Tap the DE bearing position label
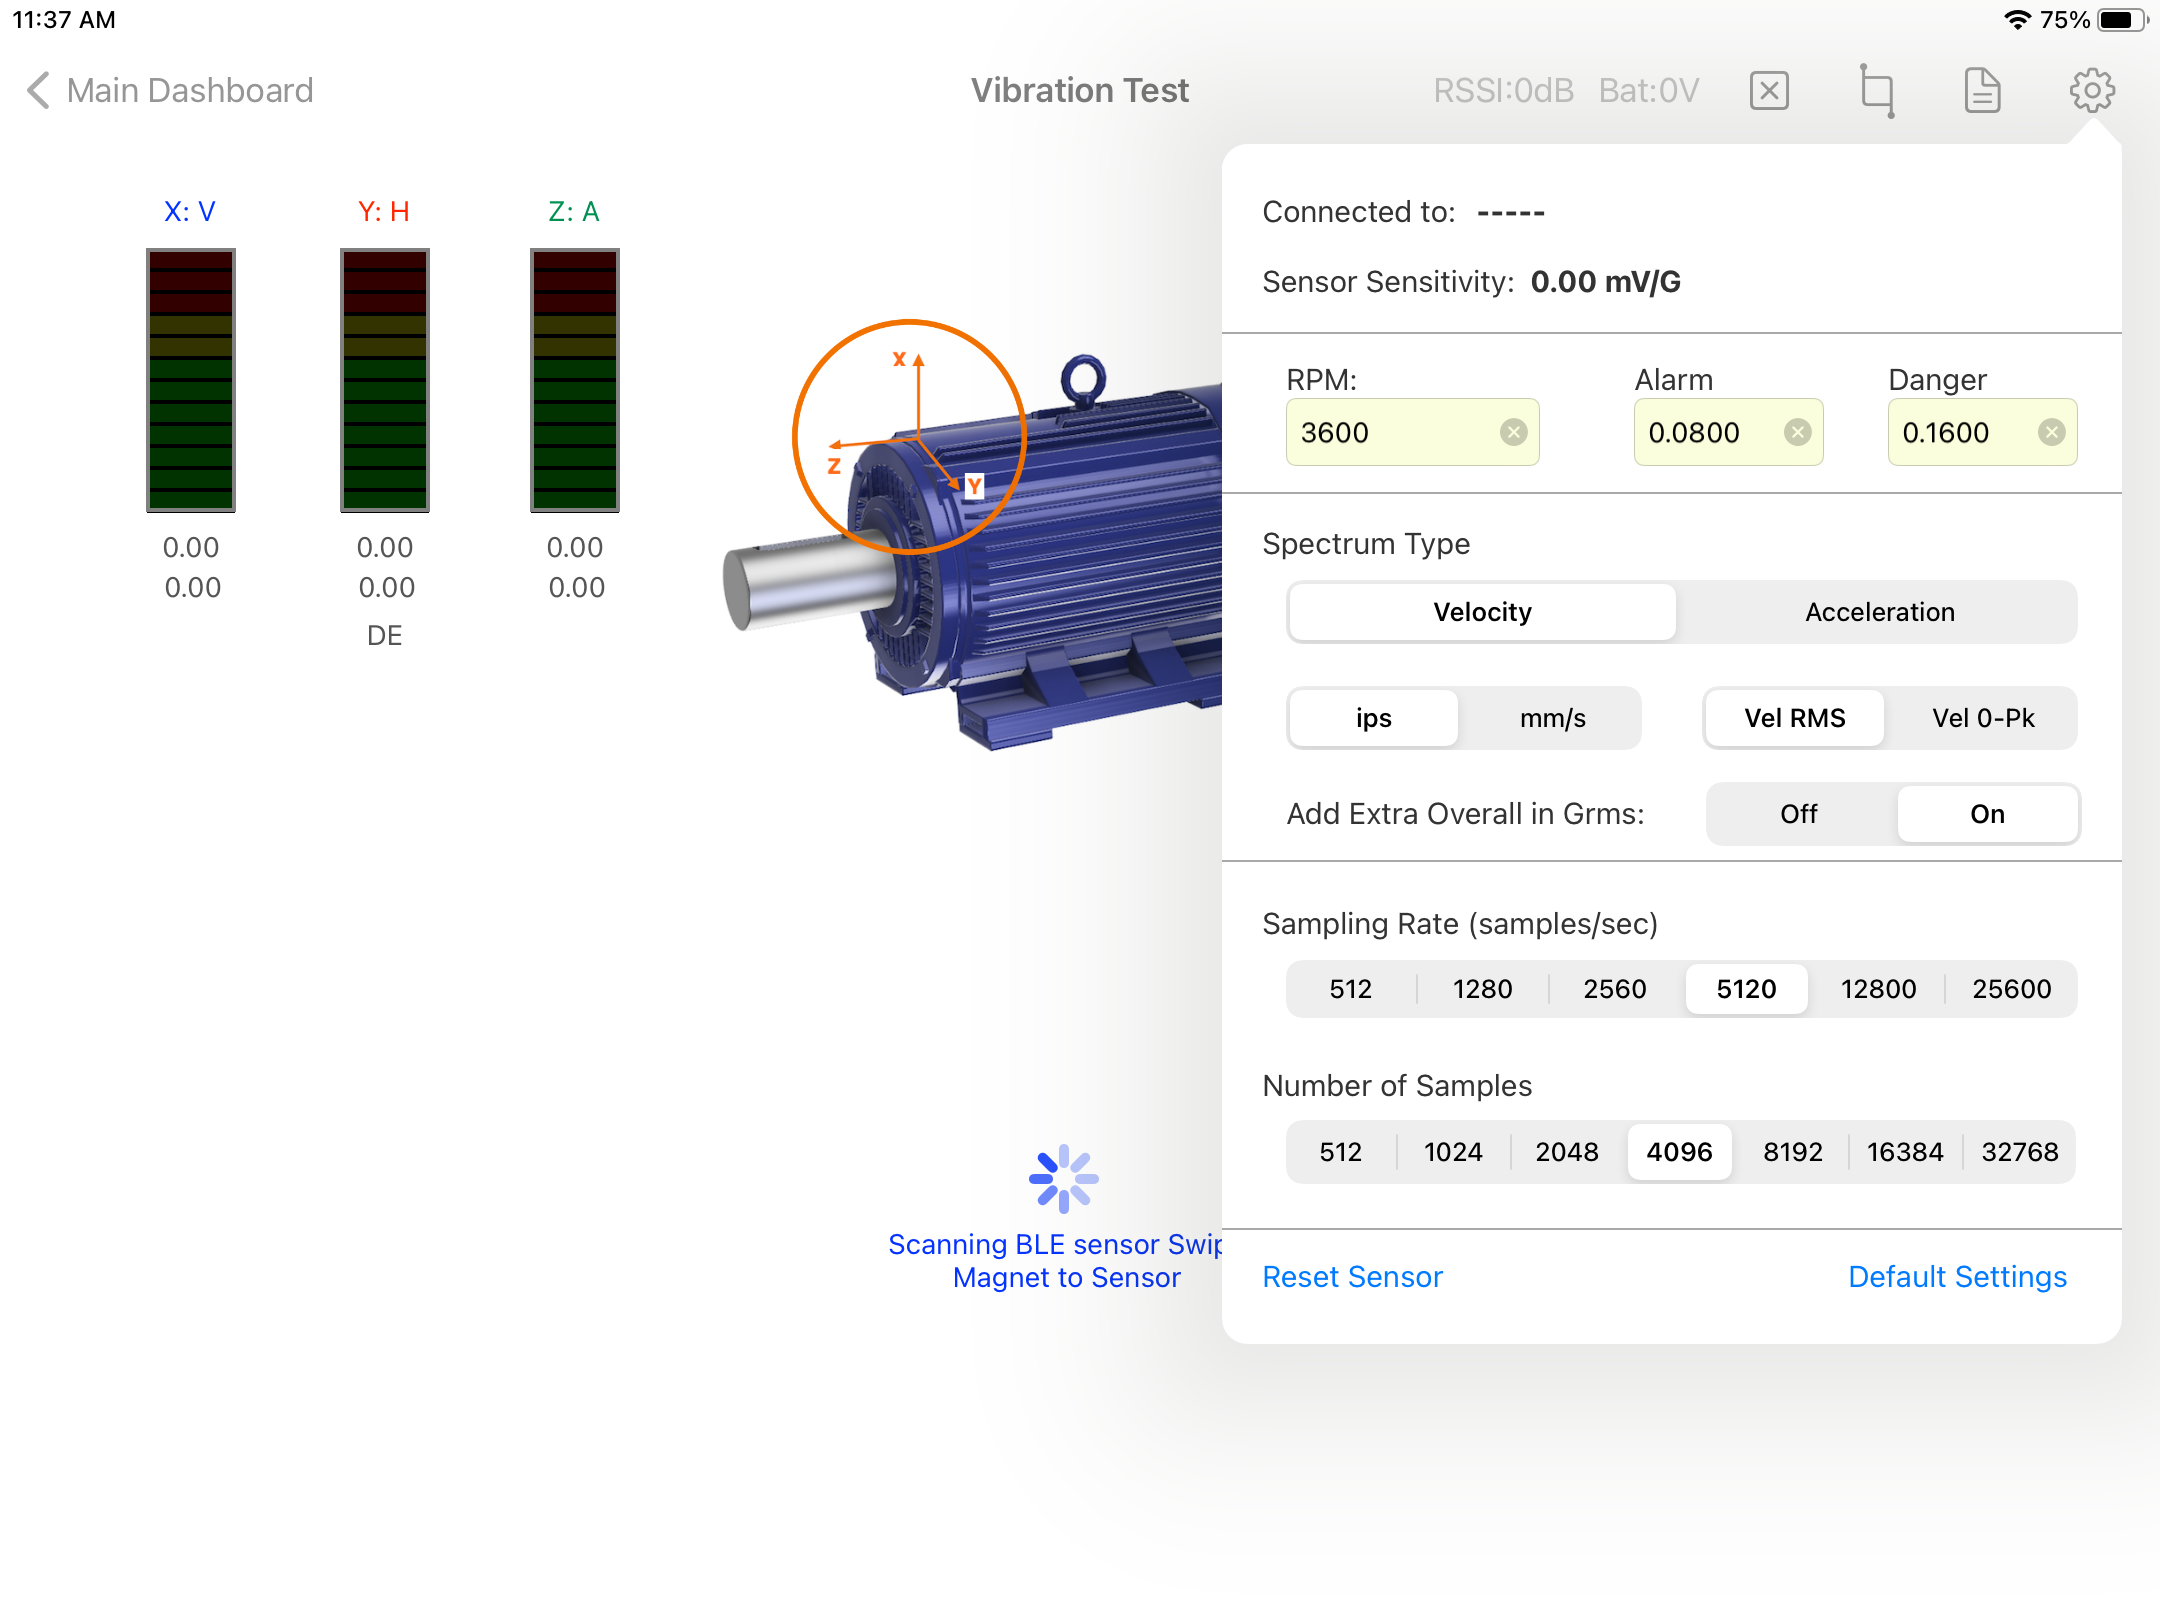The width and height of the screenshot is (2160, 1620). click(385, 636)
